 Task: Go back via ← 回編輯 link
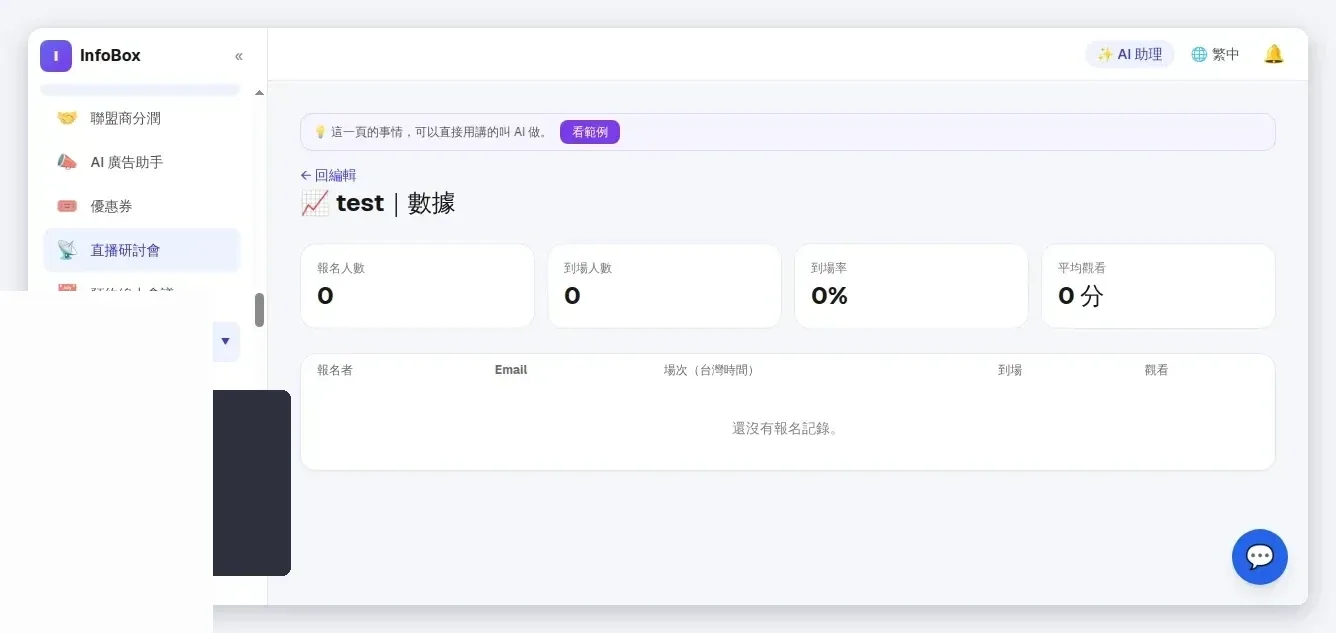click(x=328, y=175)
